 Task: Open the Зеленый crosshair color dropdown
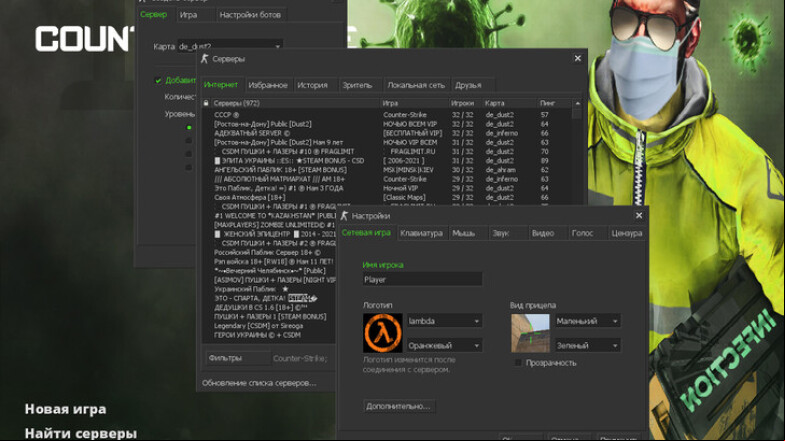coord(588,345)
